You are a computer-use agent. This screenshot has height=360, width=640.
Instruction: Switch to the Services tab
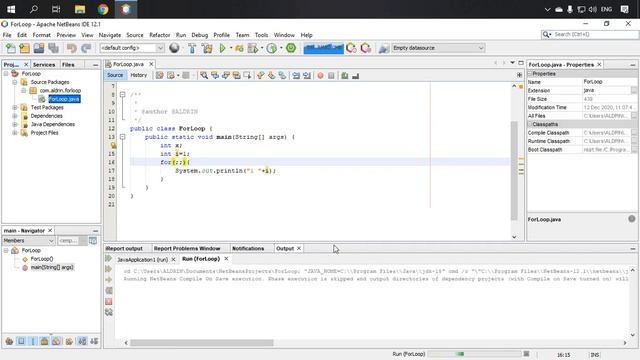pyautogui.click(x=44, y=64)
